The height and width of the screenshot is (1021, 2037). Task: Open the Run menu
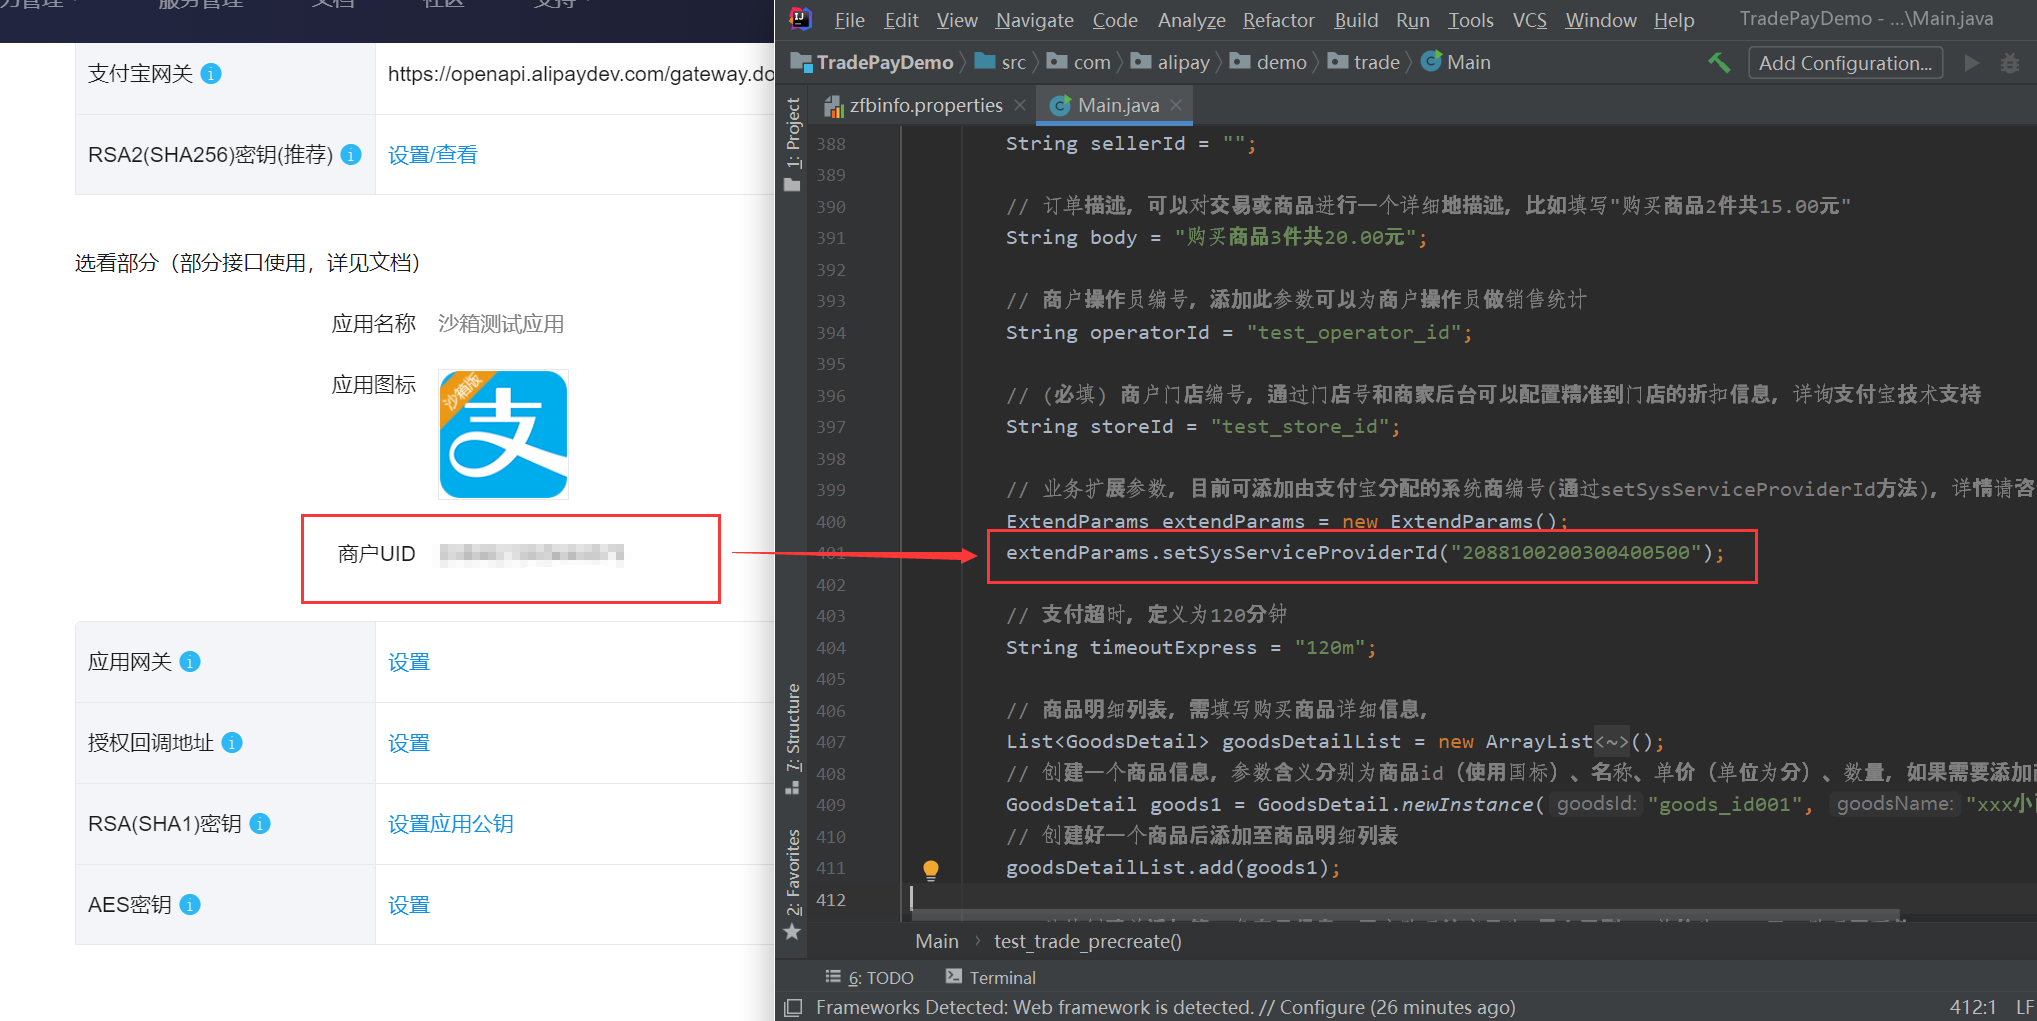coord(1412,20)
